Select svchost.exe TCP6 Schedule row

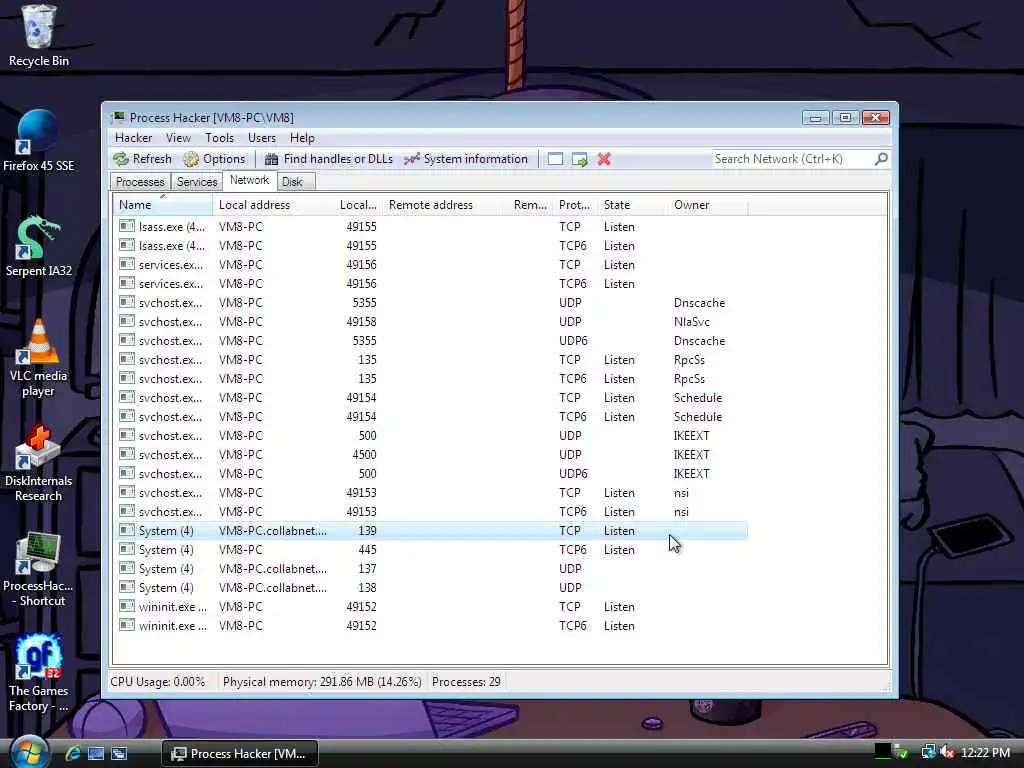(431, 417)
